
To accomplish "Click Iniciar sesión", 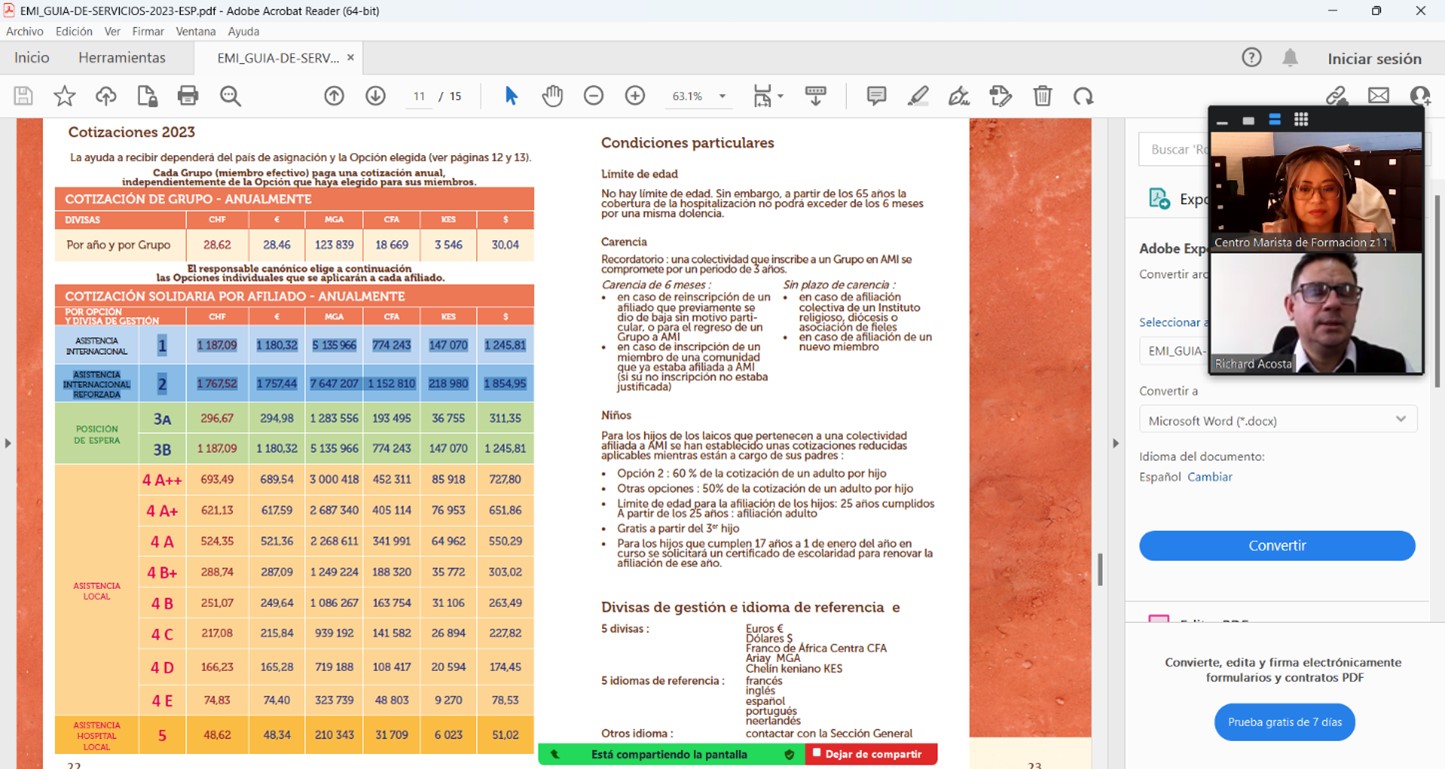I will pyautogui.click(x=1374, y=58).
